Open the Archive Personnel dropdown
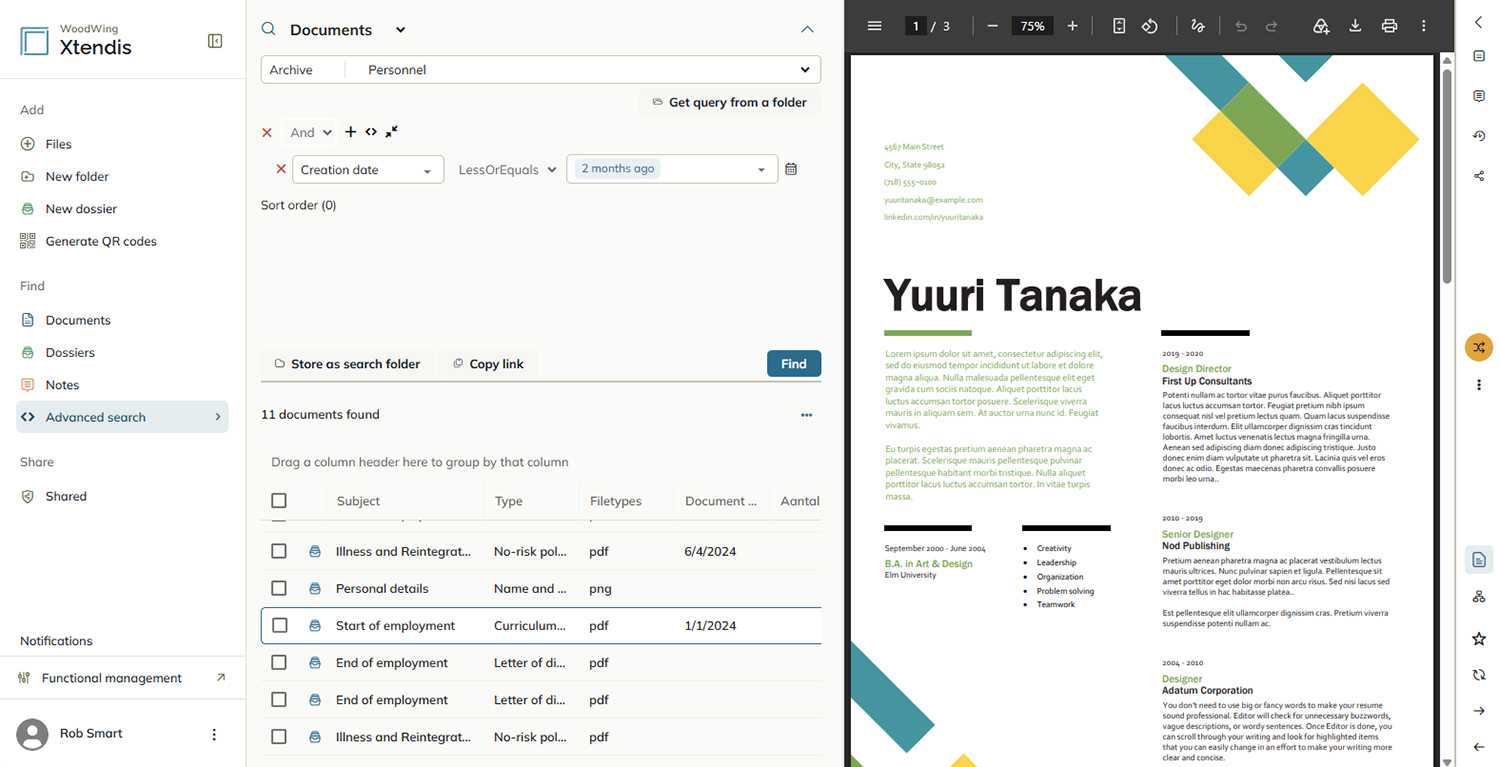Viewport: 1500px width, 767px height. (541, 70)
